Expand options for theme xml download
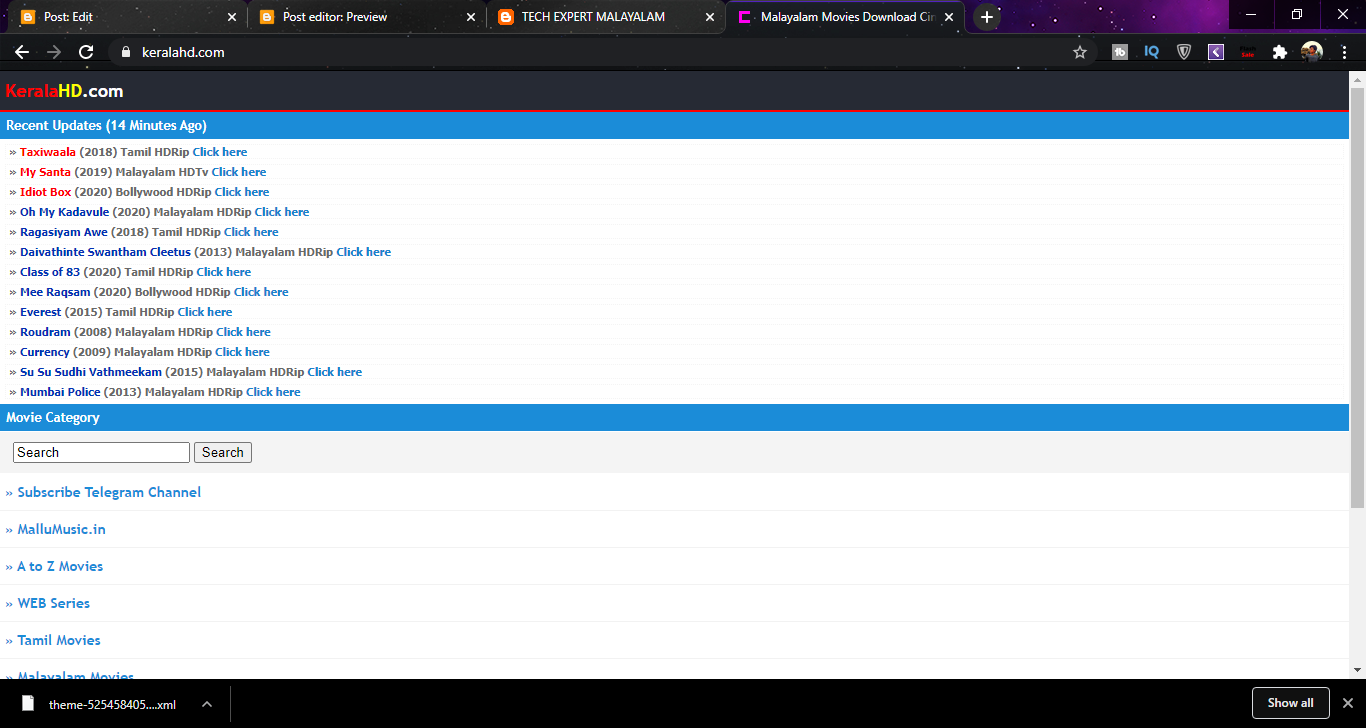This screenshot has width=1366, height=728. pyautogui.click(x=207, y=704)
